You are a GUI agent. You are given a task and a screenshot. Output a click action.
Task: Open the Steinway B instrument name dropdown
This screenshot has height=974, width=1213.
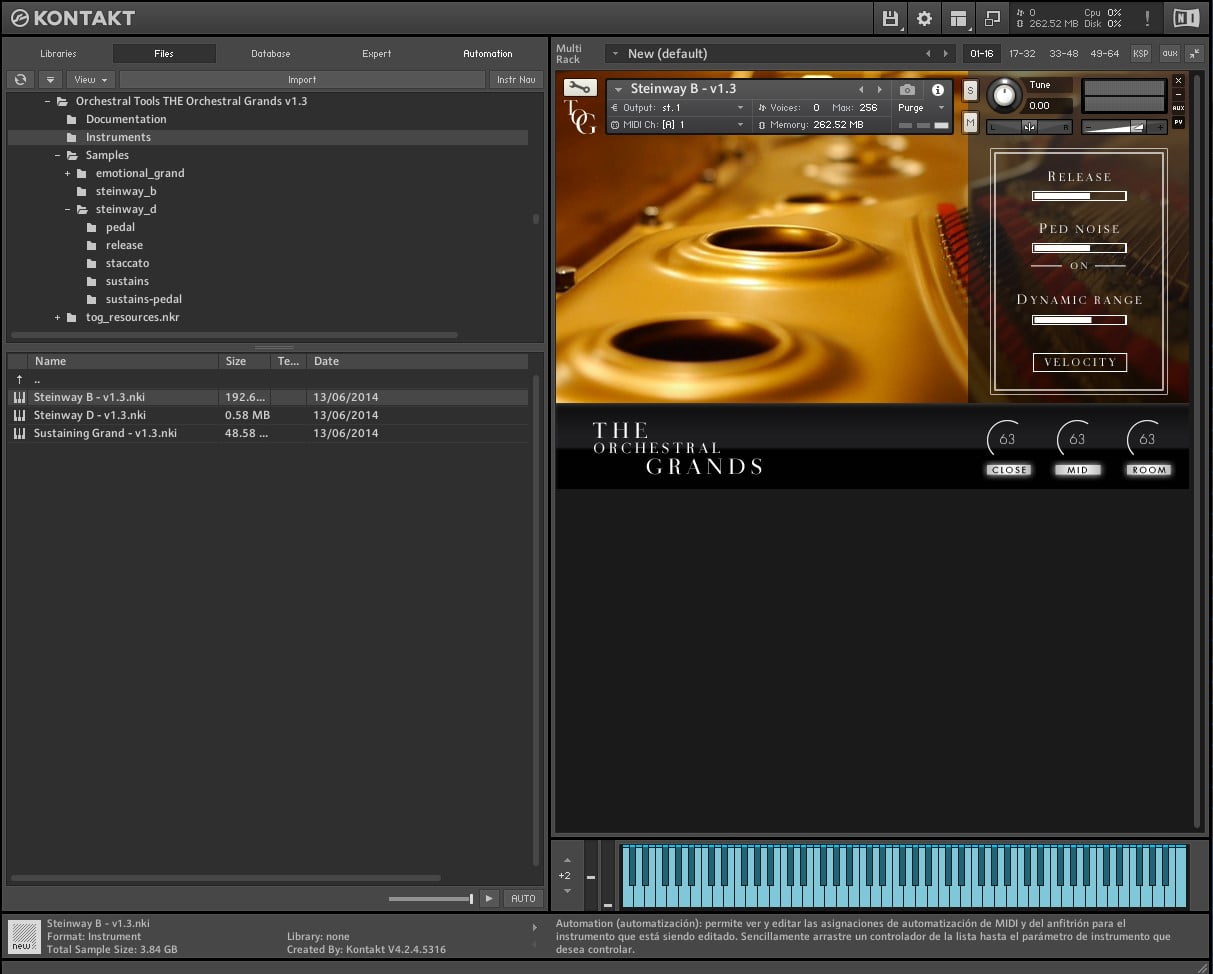pos(620,89)
